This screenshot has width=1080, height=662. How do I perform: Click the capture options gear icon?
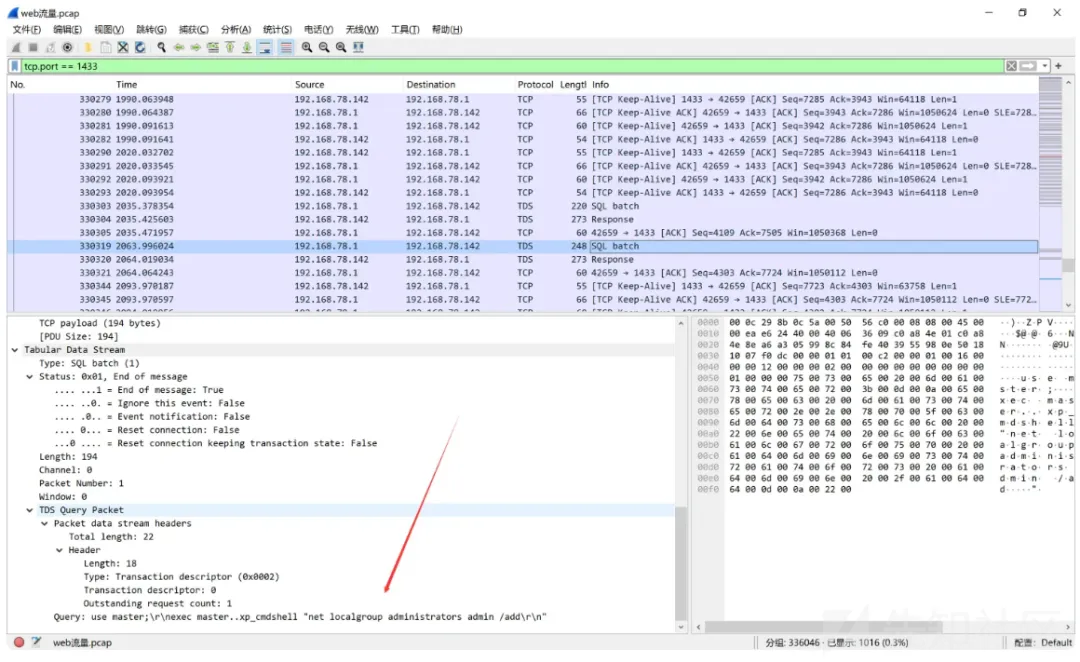point(67,47)
